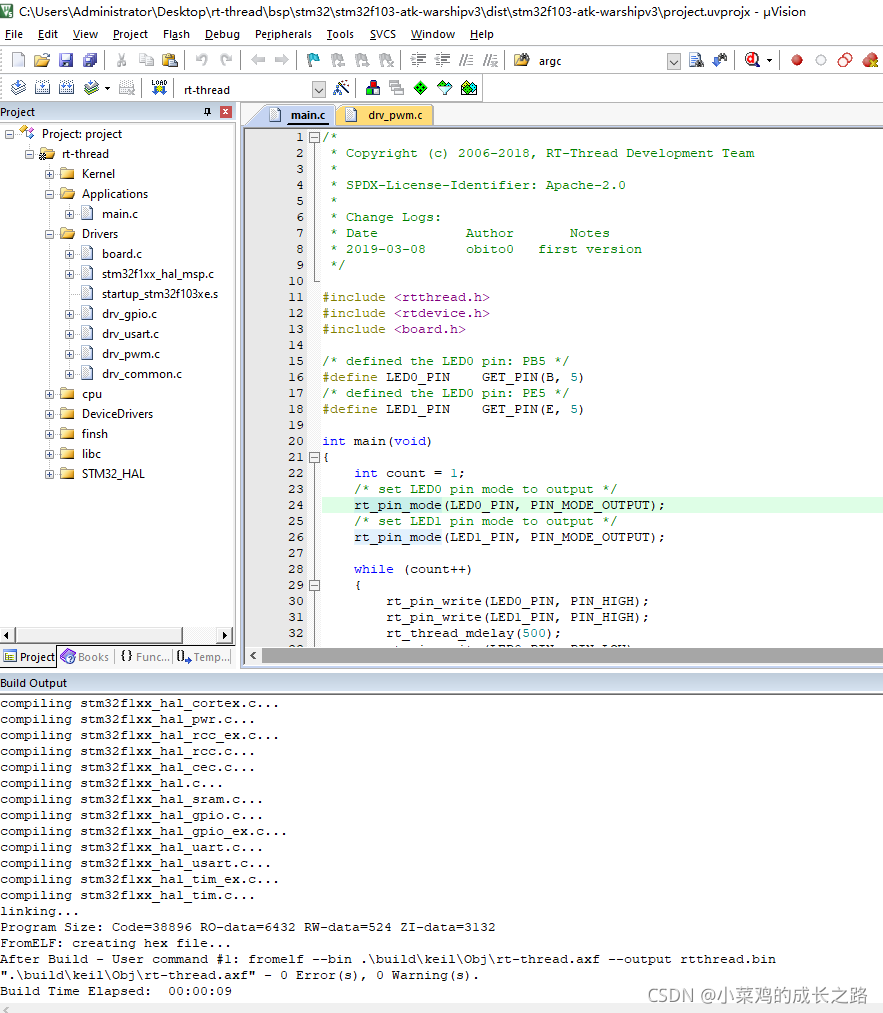This screenshot has height=1013, width=883.
Task: Select board.c in the Drivers folder
Action: [x=121, y=254]
